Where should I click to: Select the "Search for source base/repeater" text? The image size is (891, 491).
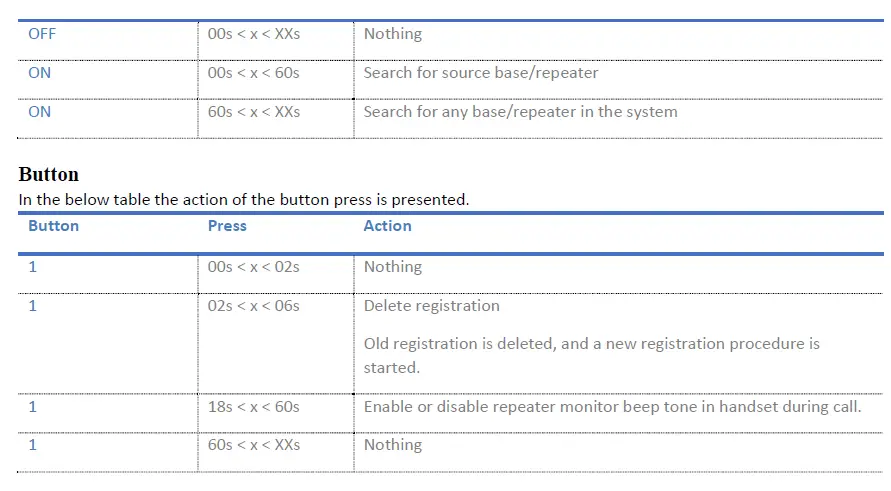pos(481,73)
